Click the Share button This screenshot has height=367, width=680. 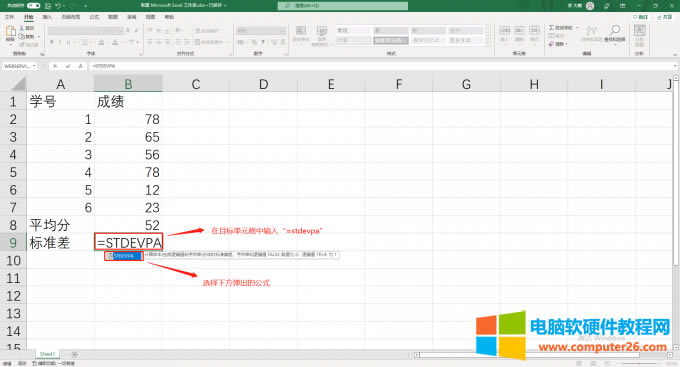pyautogui.click(x=664, y=17)
